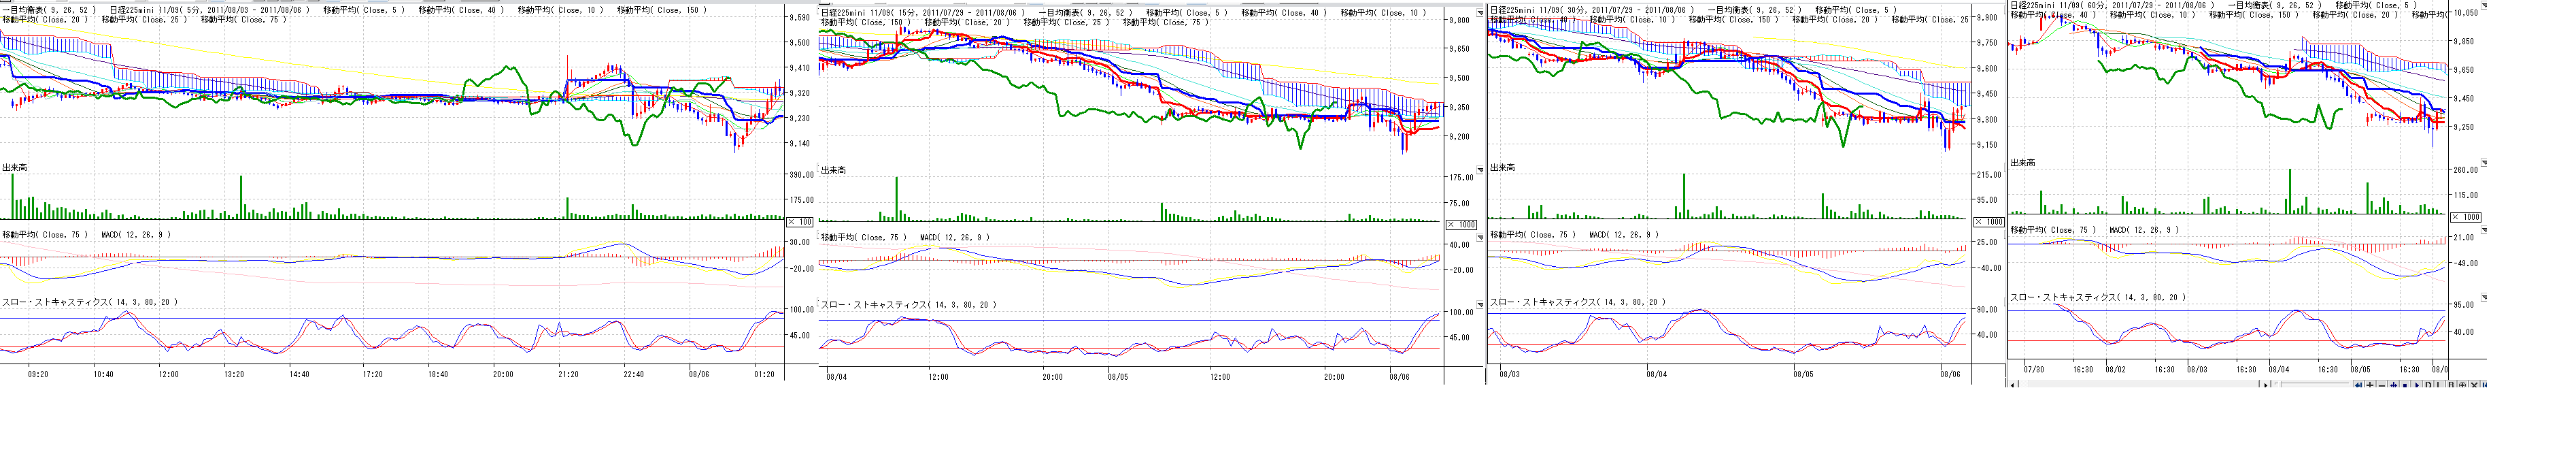This screenshot has height=452, width=2576.
Task: Click the MACD(12, 26, 9) label on 5分 chart
Action: 136,235
